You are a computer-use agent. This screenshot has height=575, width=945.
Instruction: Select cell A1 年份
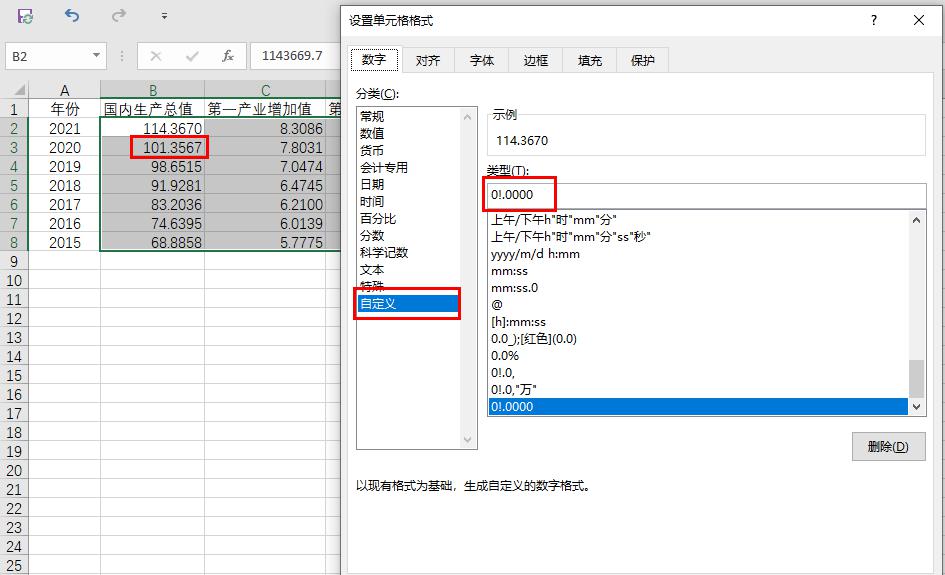[64, 109]
